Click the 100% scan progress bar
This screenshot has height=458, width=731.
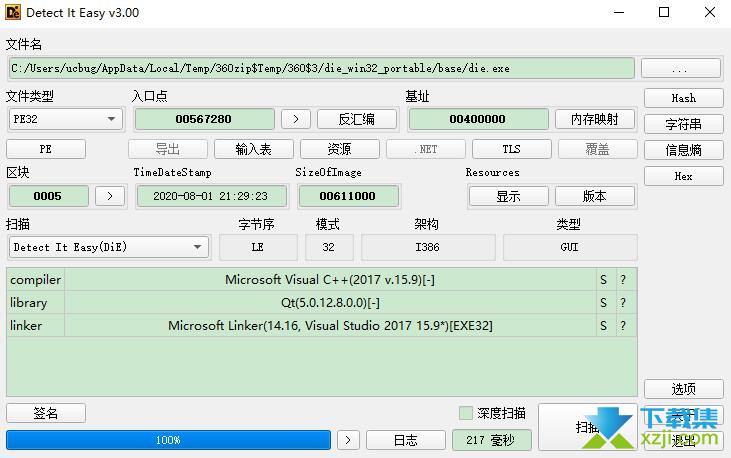pos(168,440)
